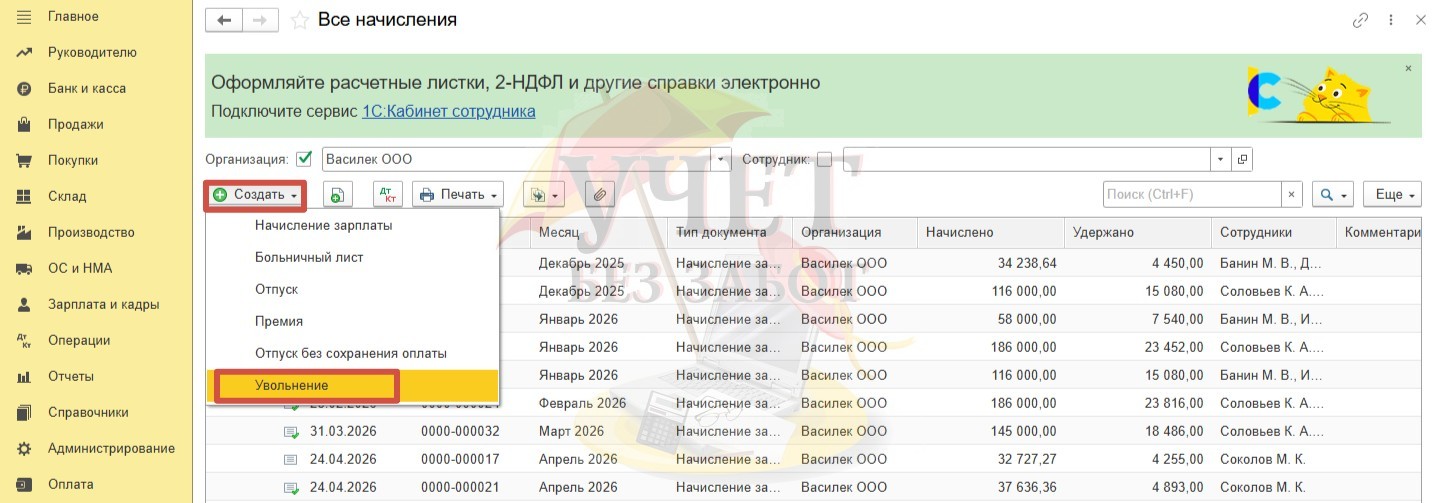1434x503 pixels.
Task: Go back with the left arrow button
Action: (224, 20)
